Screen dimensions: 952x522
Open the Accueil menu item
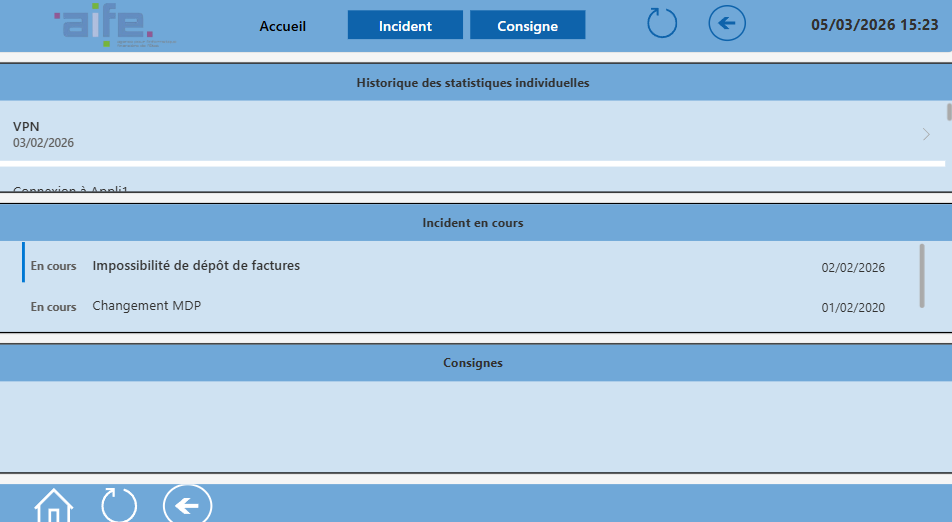pos(282,26)
